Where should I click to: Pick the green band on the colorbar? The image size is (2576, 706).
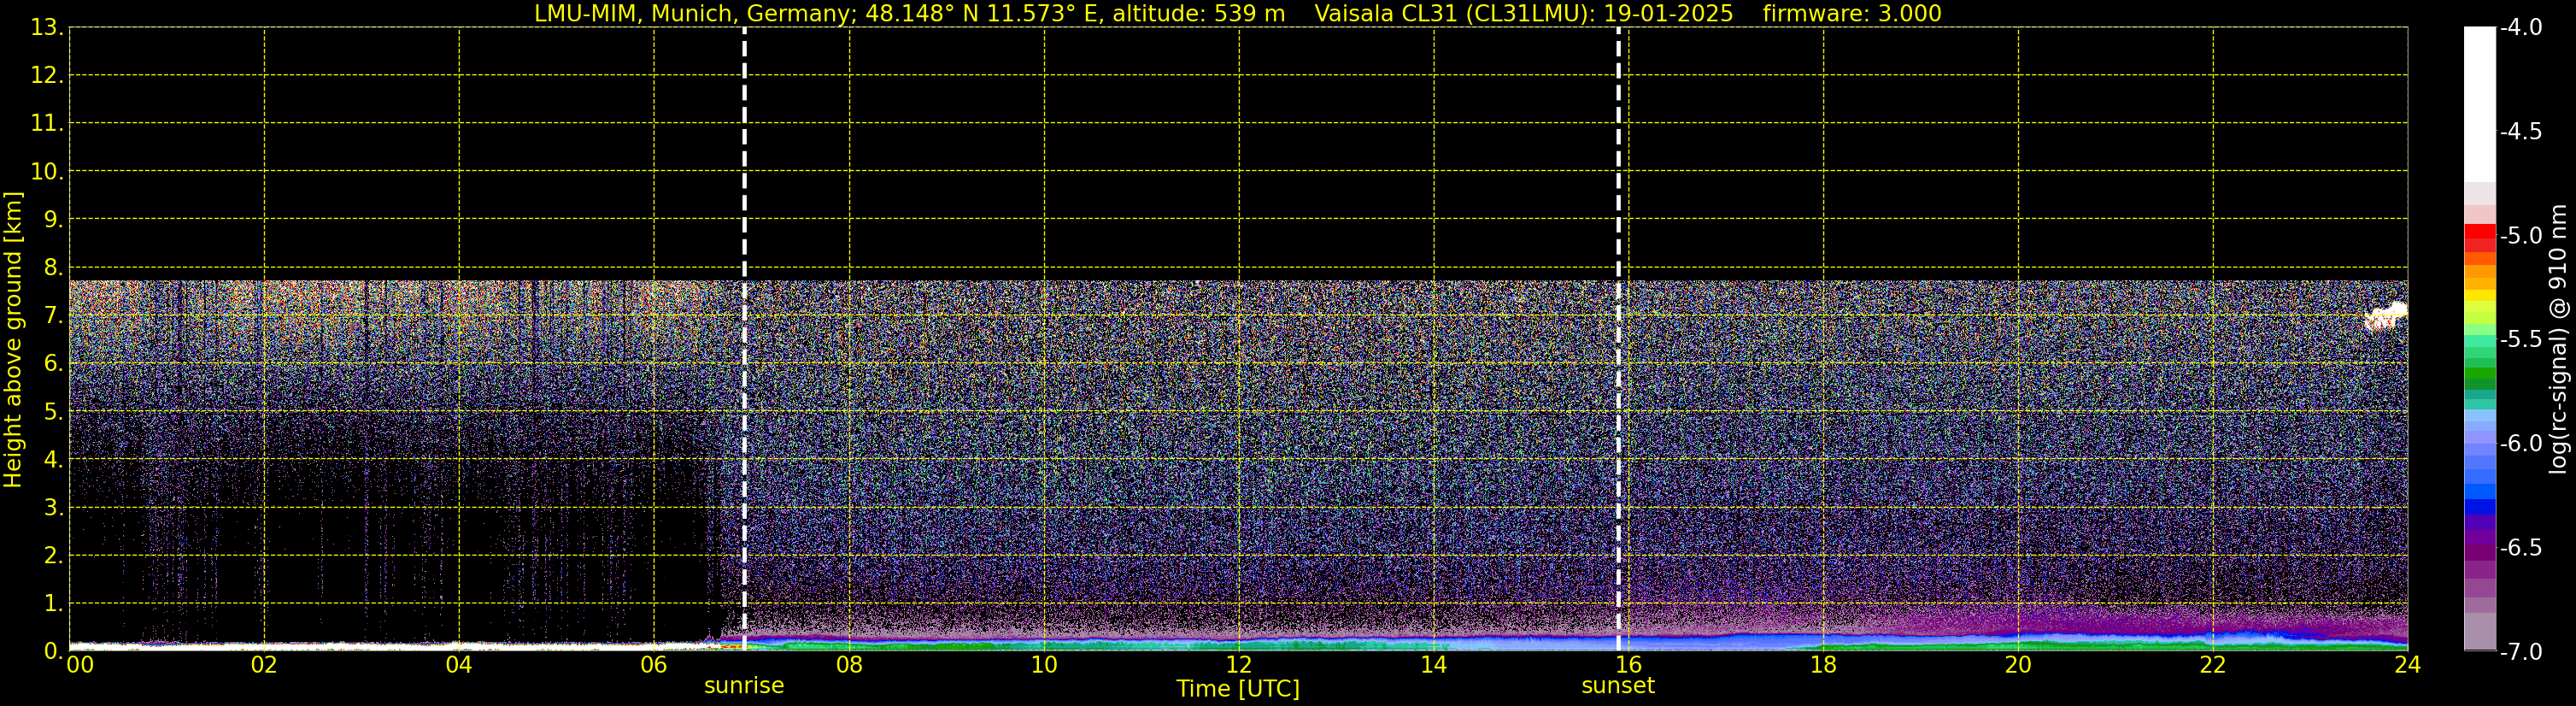click(x=2479, y=376)
